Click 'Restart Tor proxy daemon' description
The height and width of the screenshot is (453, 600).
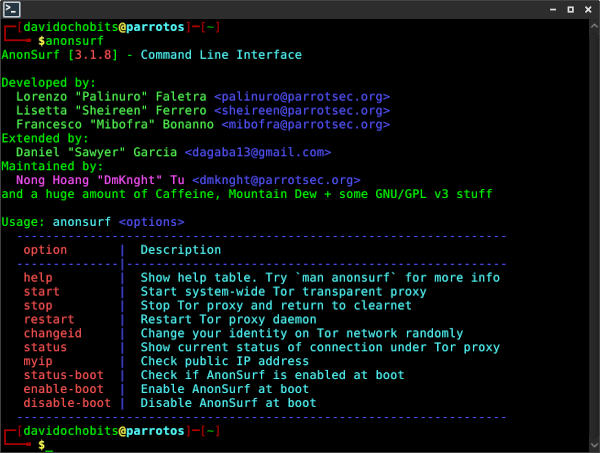coord(228,319)
